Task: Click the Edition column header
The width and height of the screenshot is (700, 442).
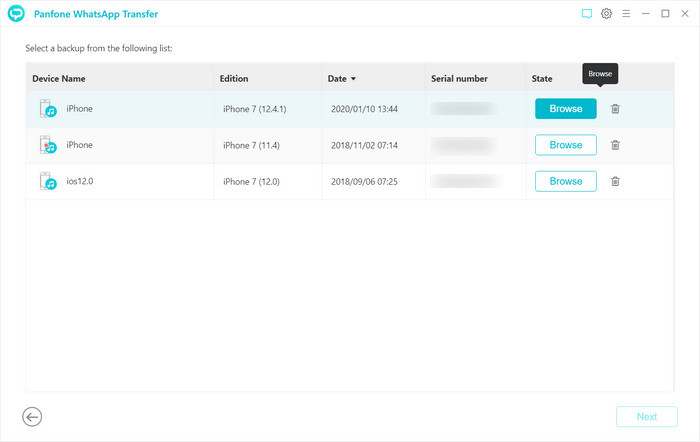Action: [235, 78]
